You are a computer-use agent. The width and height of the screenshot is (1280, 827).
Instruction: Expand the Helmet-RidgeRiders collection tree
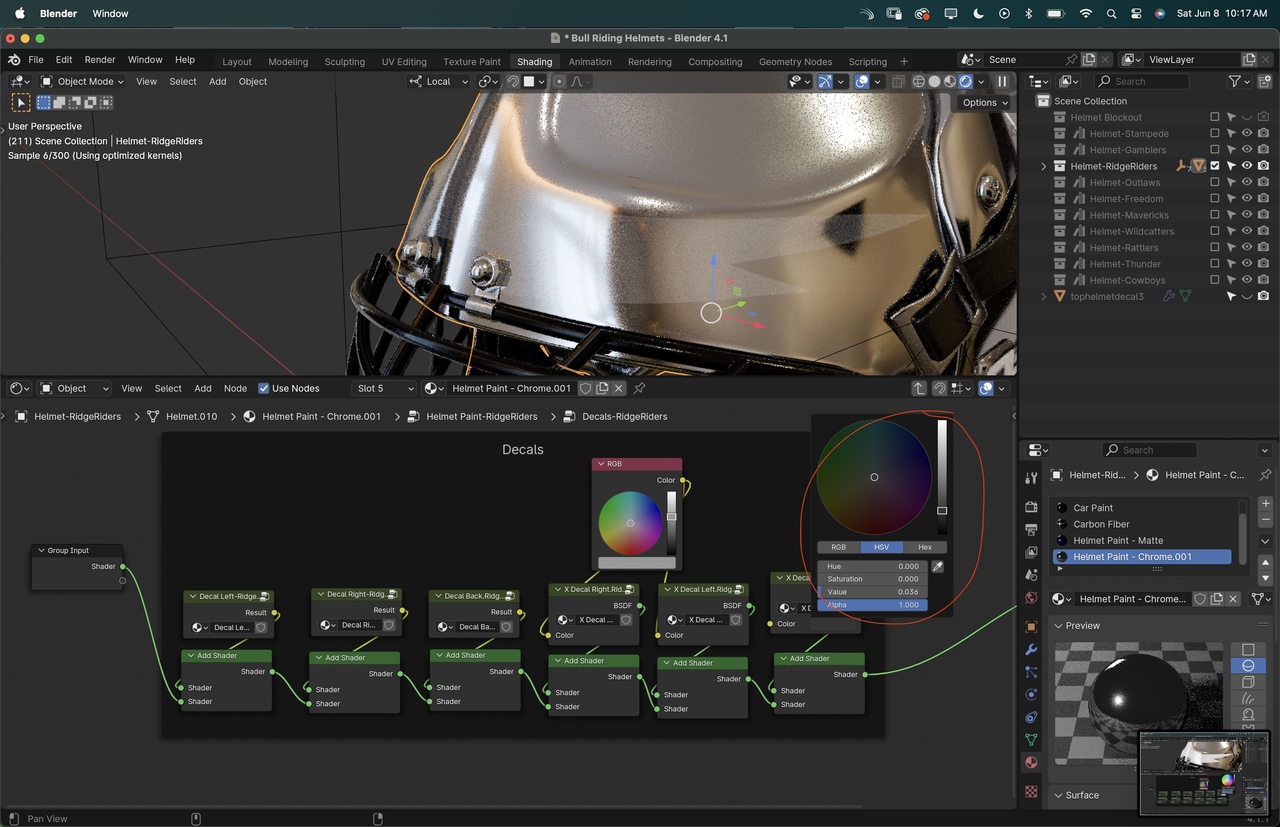pos(1044,166)
